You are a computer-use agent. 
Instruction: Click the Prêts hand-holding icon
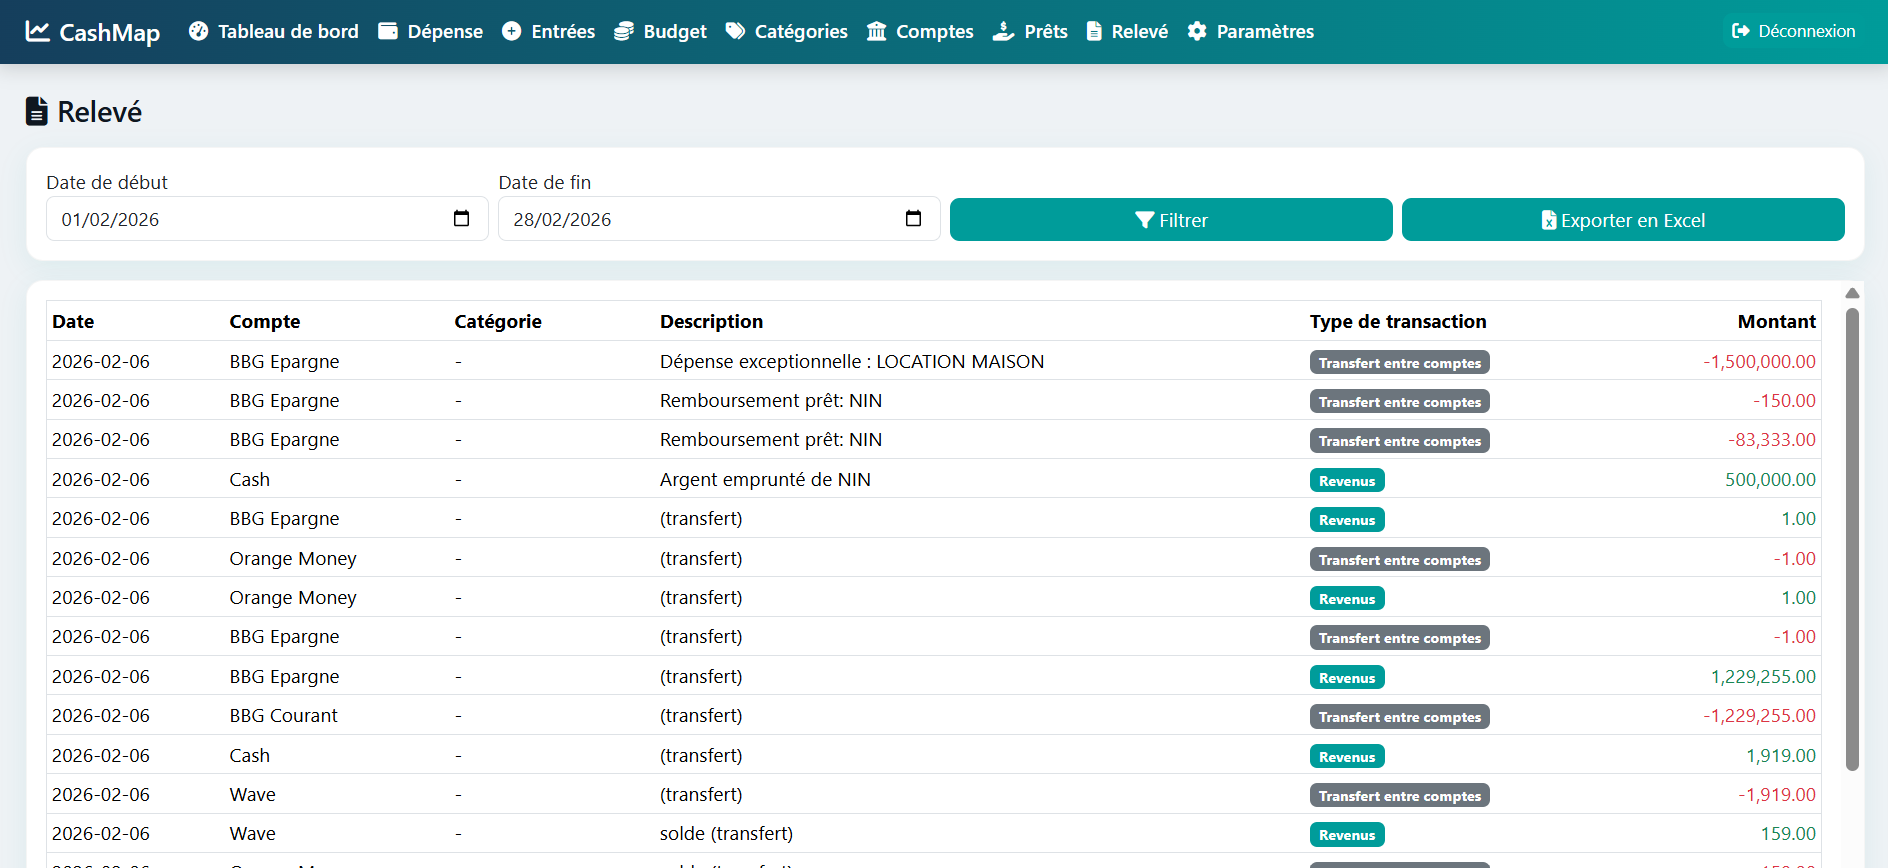coord(1003,31)
